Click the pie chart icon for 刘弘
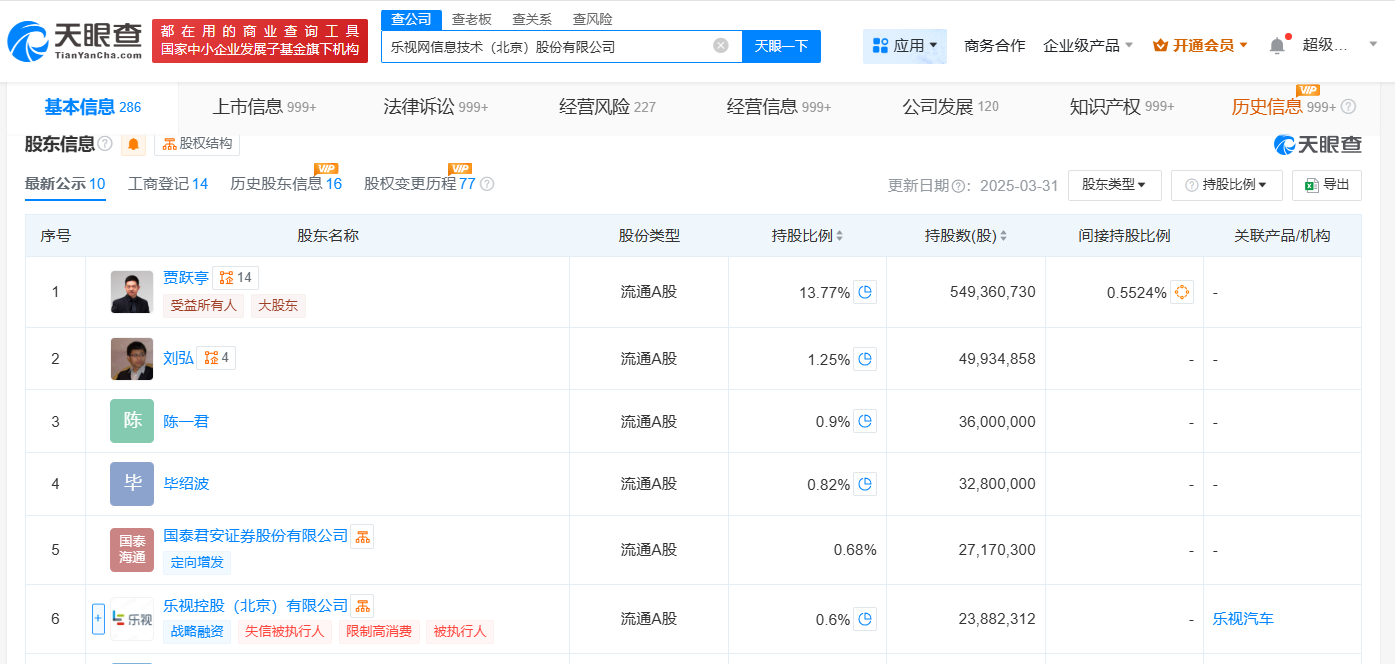The width and height of the screenshot is (1395, 664). pyautogui.click(x=866, y=359)
